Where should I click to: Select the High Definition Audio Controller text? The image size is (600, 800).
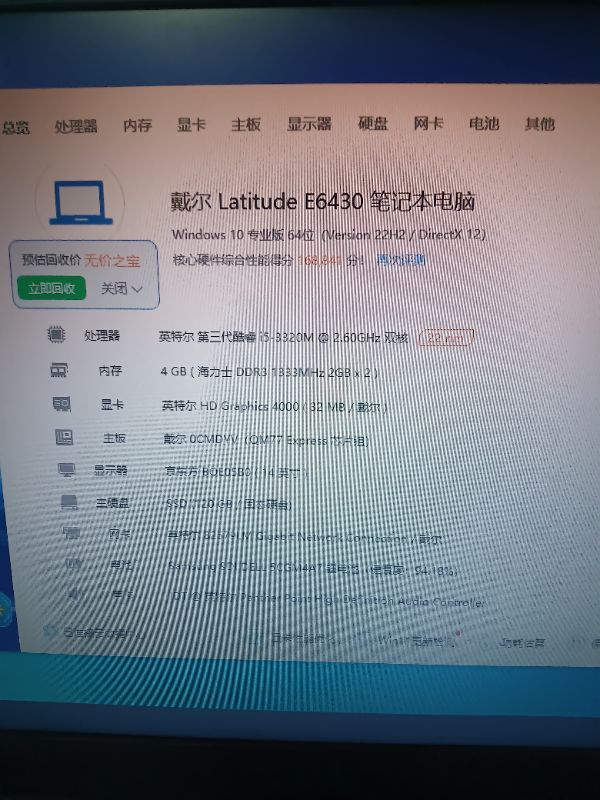[x=329, y=599]
